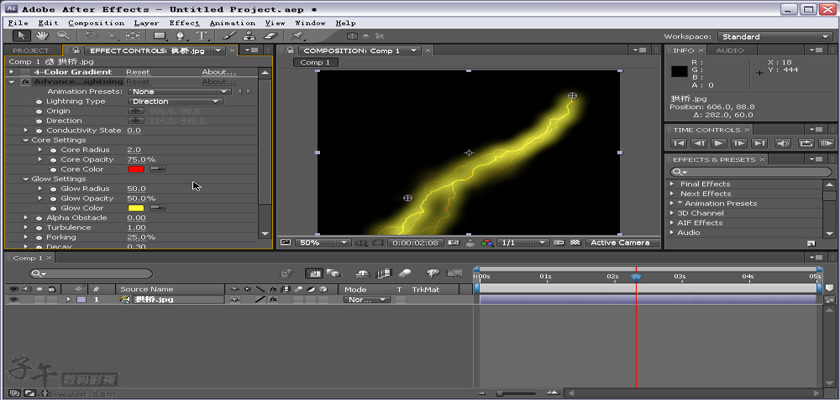Click the Active Camera view button
This screenshot has width=840, height=400.
pyautogui.click(x=619, y=243)
